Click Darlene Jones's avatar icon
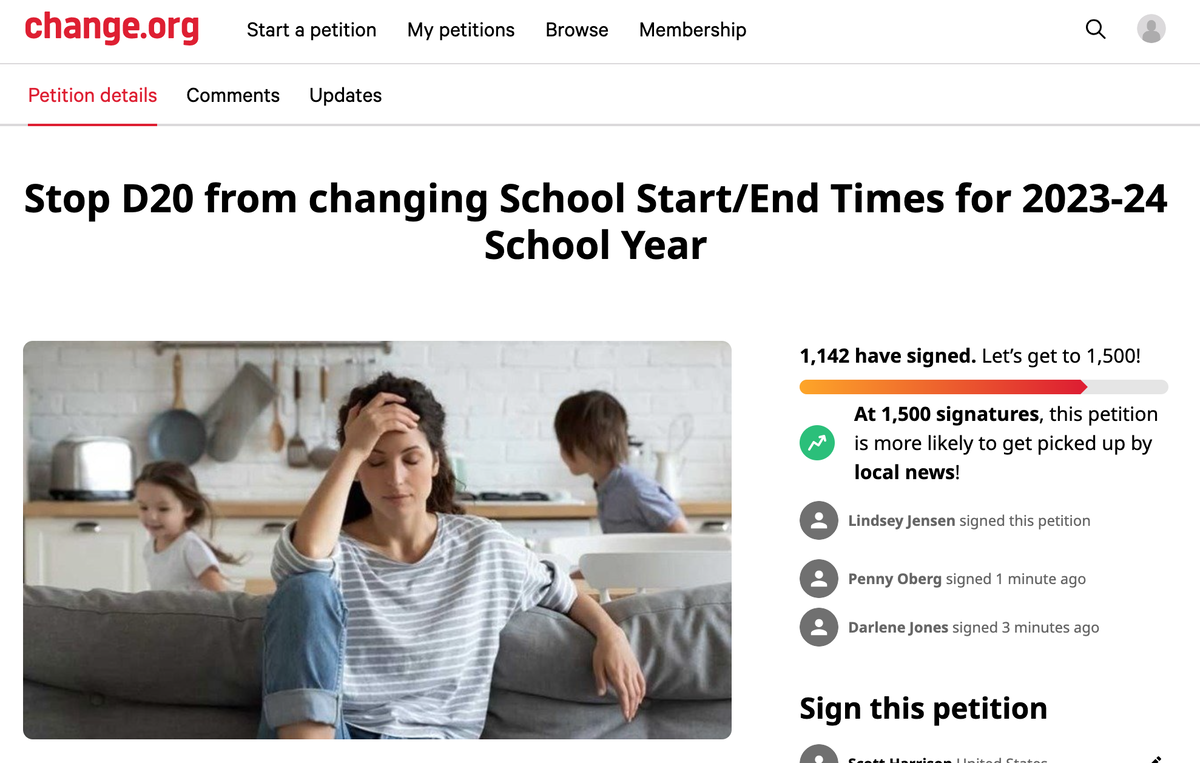This screenshot has width=1200, height=763. click(x=819, y=628)
